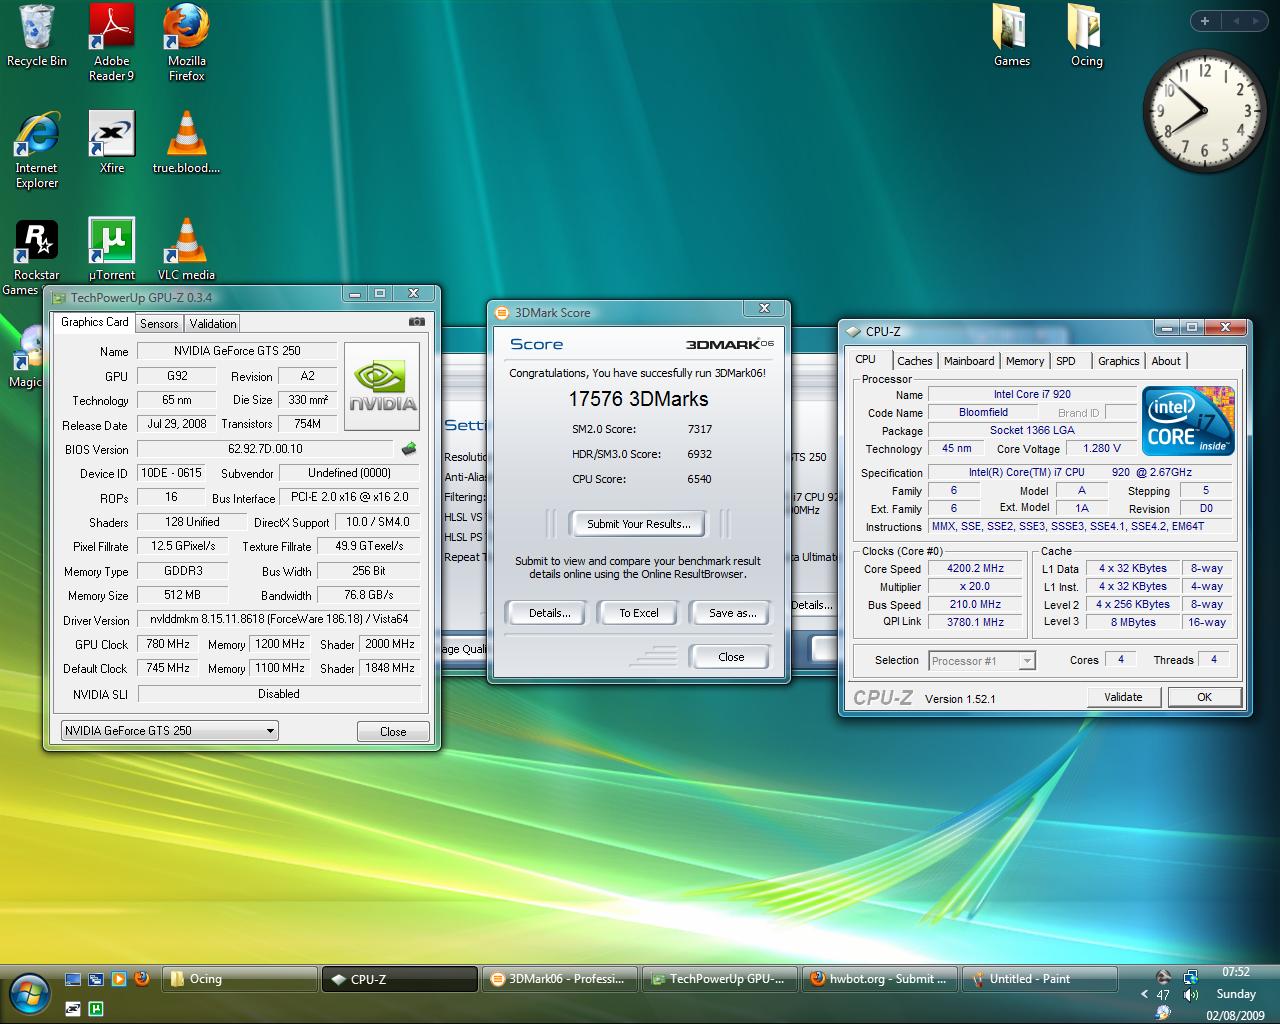
Task: Click the Validate button in CPU-Z
Action: click(1123, 697)
